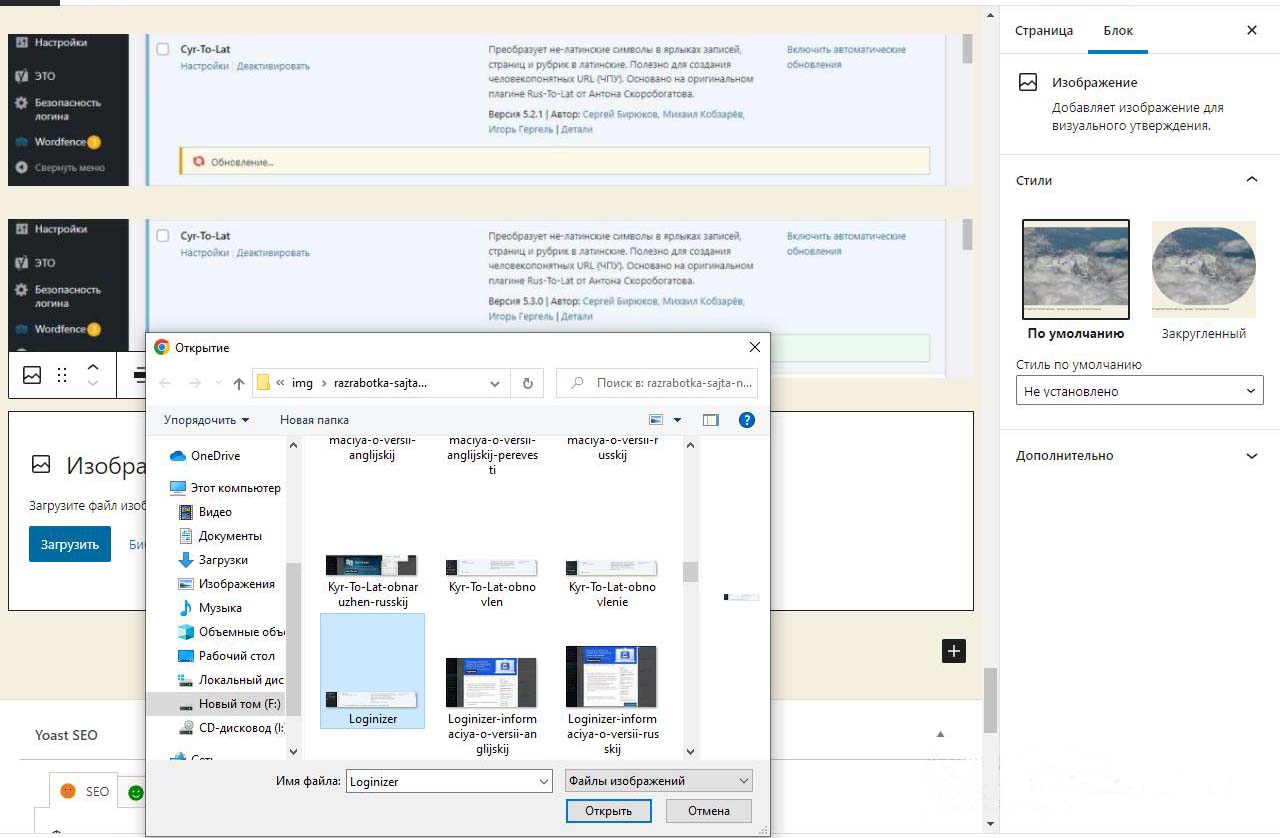Open help via the blue question mark icon
1280x838 pixels.
click(x=746, y=420)
